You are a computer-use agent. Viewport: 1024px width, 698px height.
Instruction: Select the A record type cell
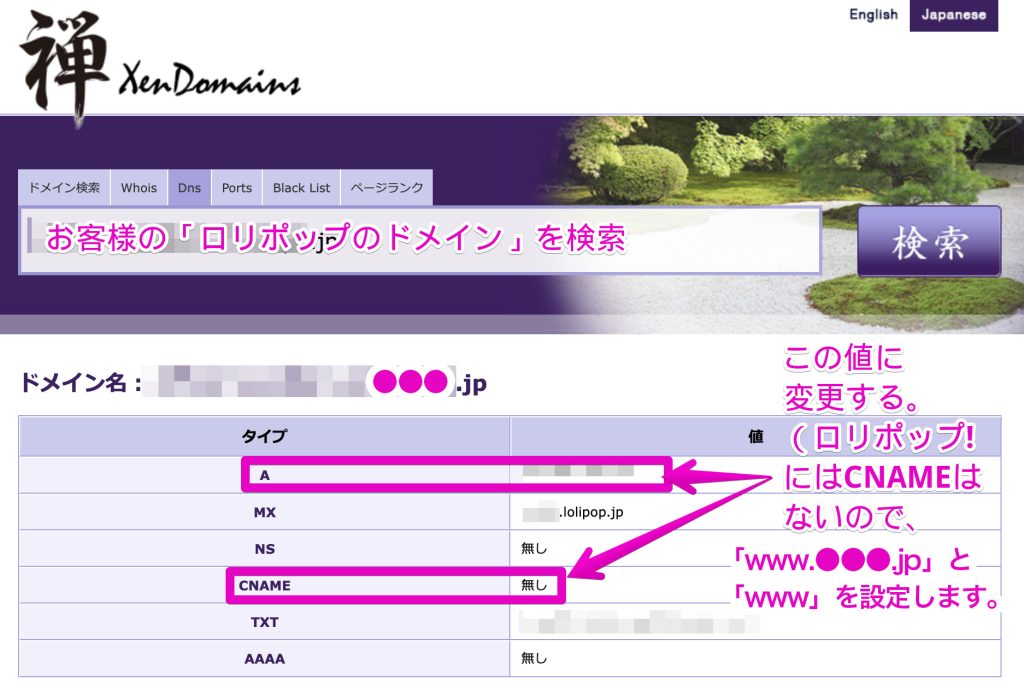[x=264, y=475]
